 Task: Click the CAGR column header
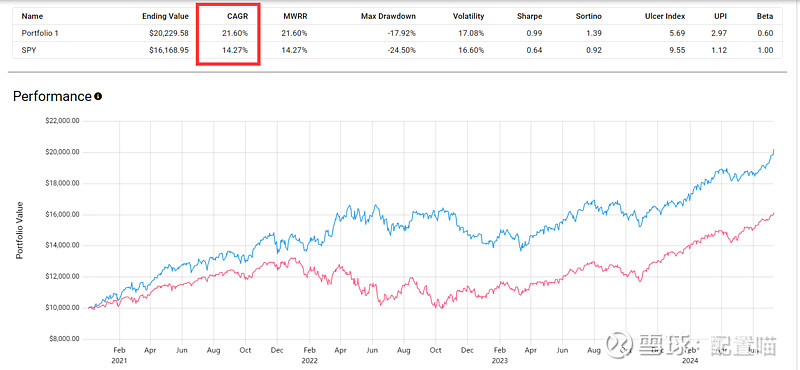click(x=237, y=16)
